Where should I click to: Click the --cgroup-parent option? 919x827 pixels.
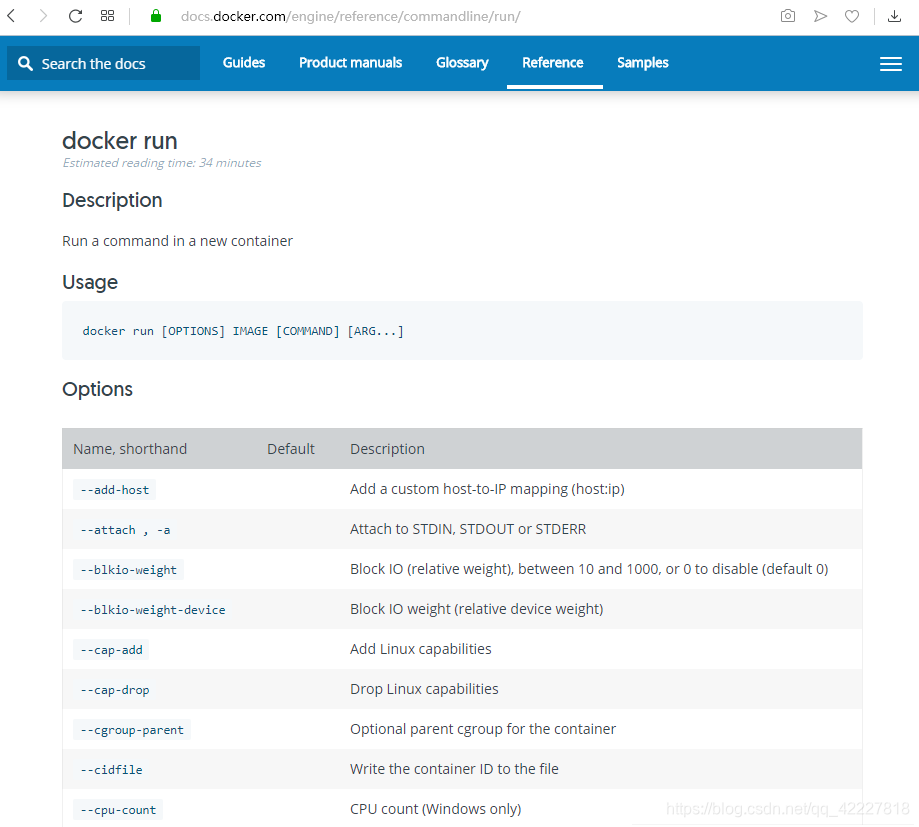click(132, 730)
